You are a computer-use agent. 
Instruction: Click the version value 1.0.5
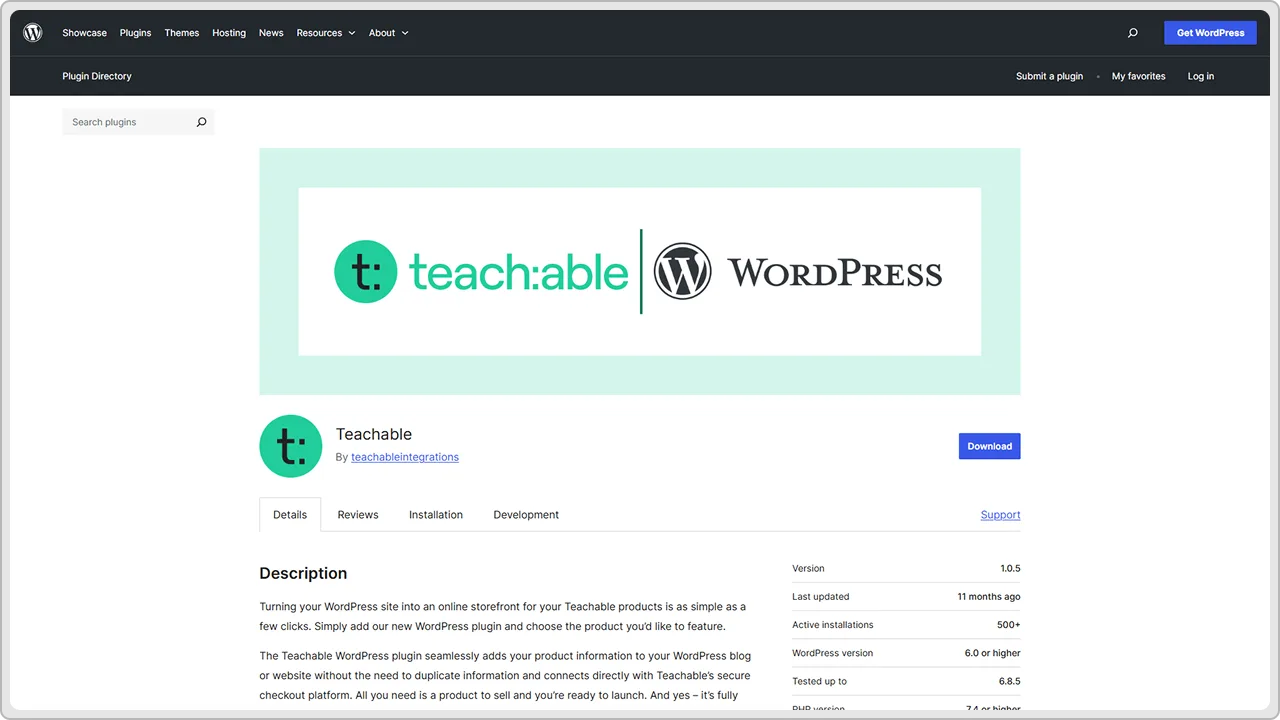[x=1010, y=568]
